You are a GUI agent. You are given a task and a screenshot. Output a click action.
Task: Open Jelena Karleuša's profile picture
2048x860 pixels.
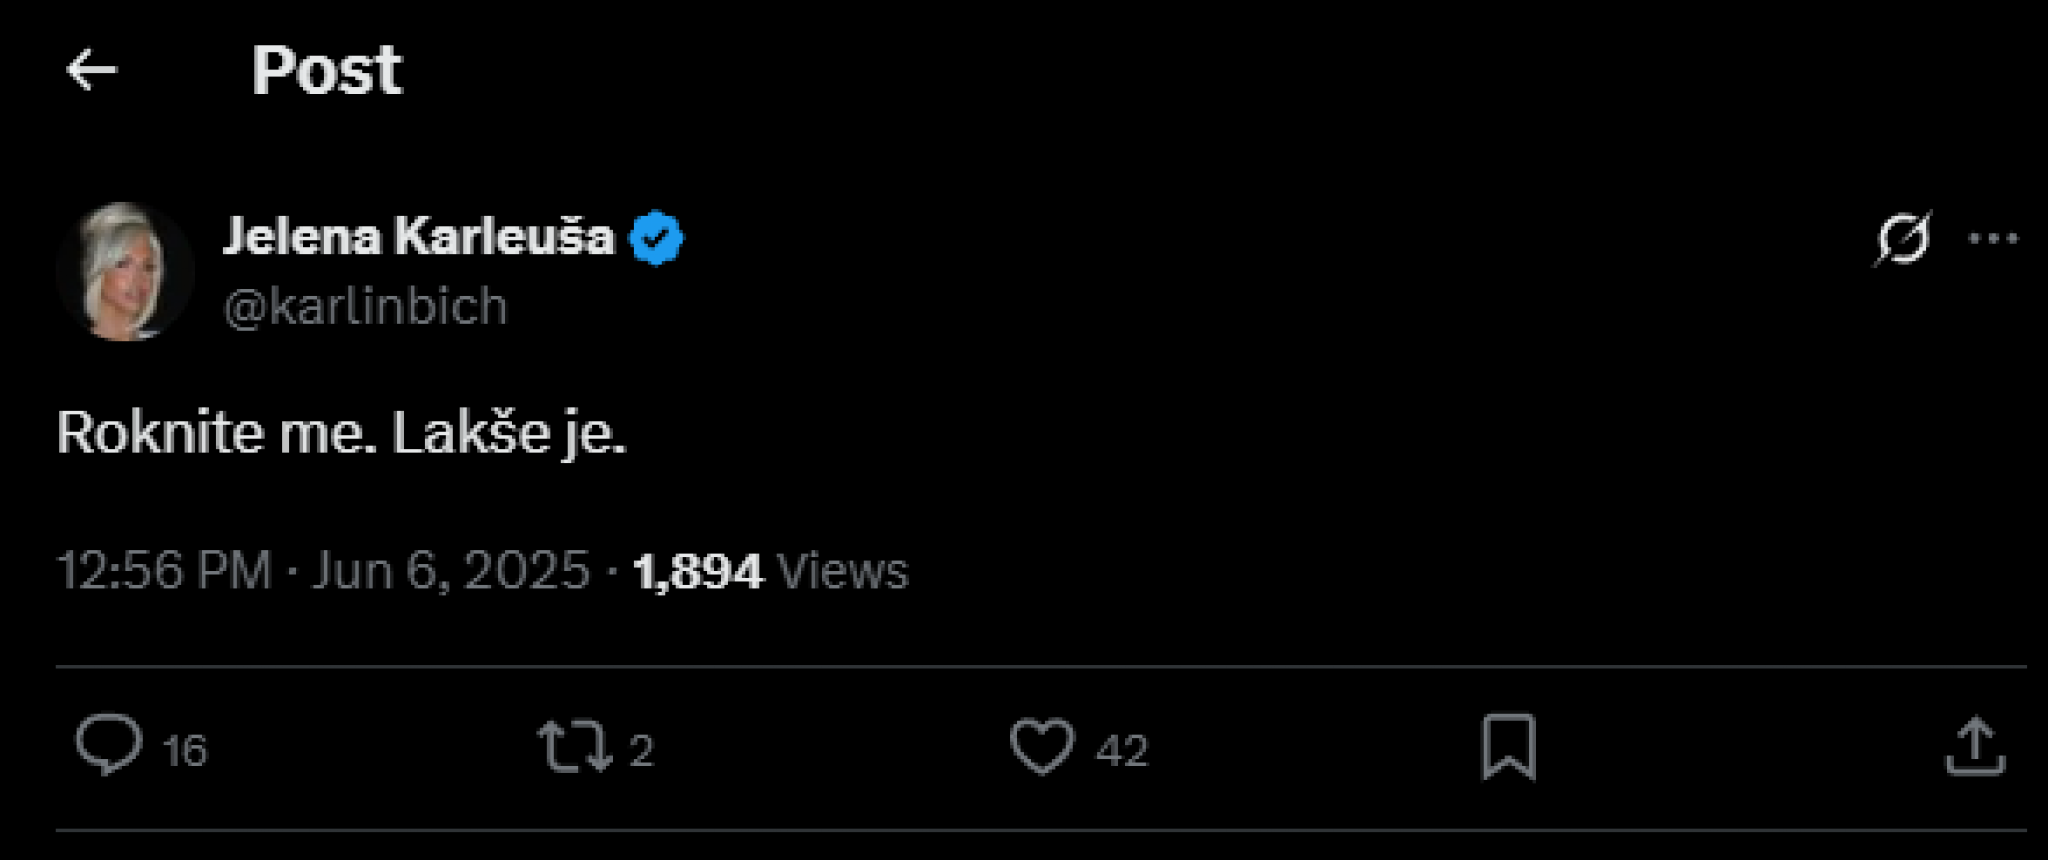[x=125, y=272]
